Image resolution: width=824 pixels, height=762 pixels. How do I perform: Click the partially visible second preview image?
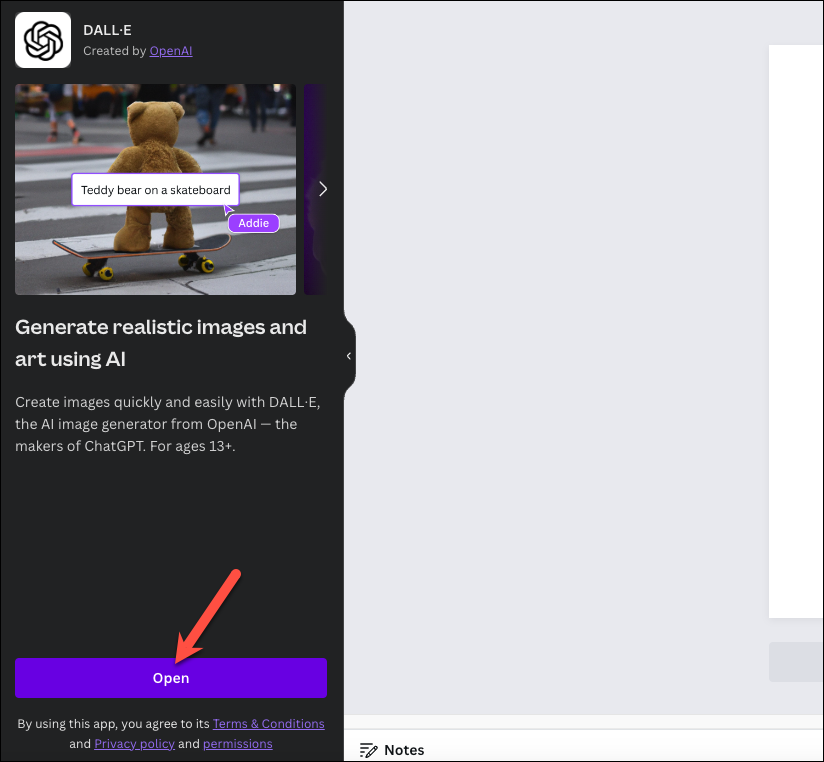[x=314, y=189]
